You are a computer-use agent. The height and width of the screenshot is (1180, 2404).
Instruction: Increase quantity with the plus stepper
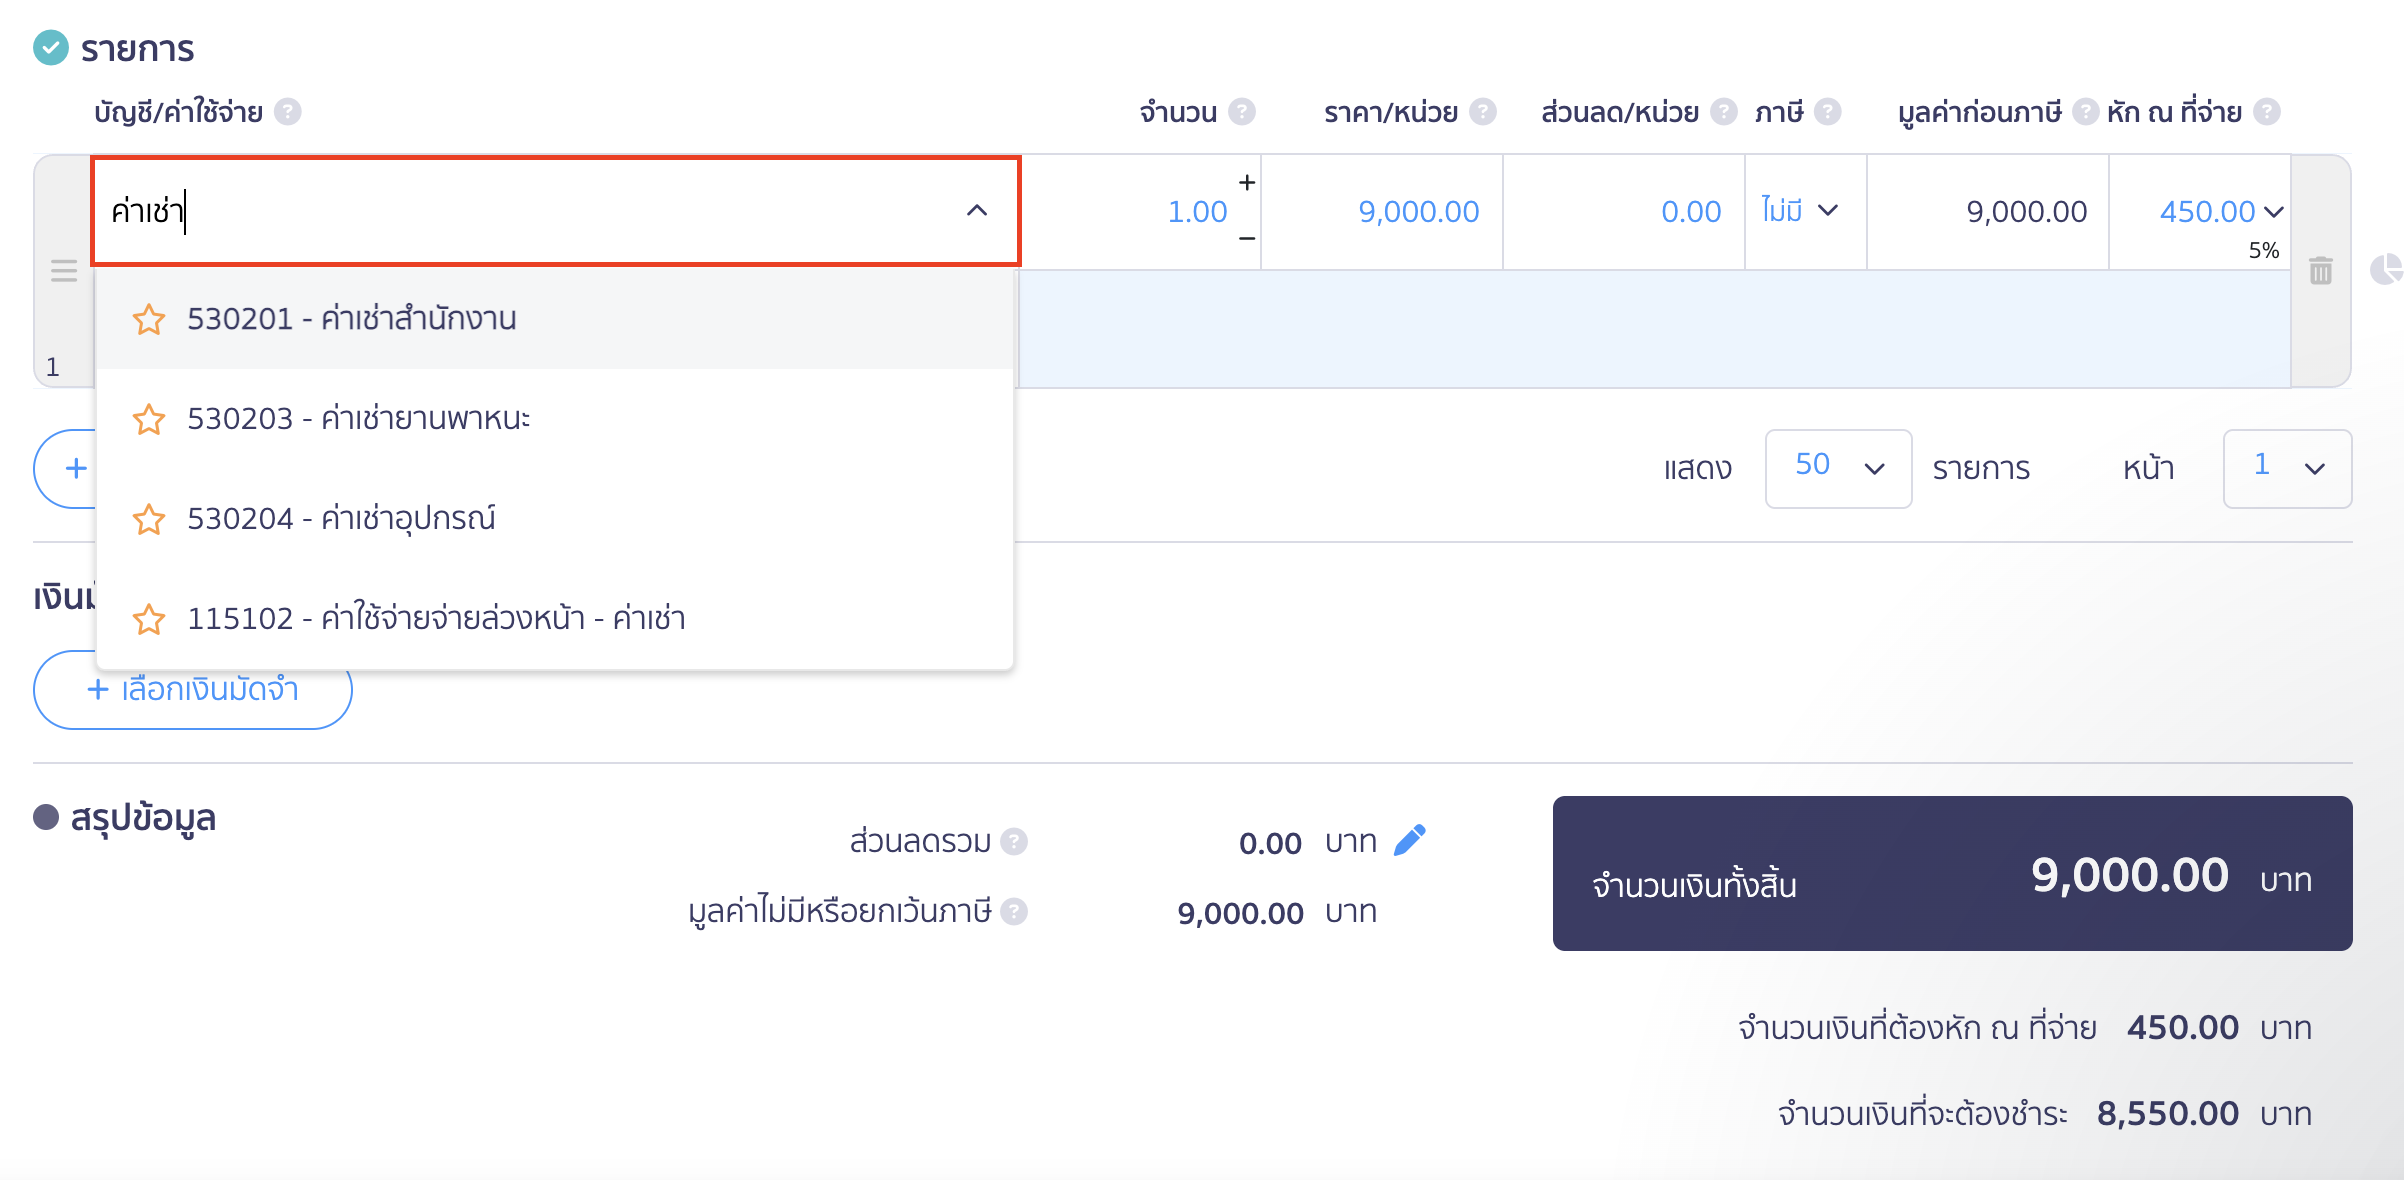tap(1247, 183)
